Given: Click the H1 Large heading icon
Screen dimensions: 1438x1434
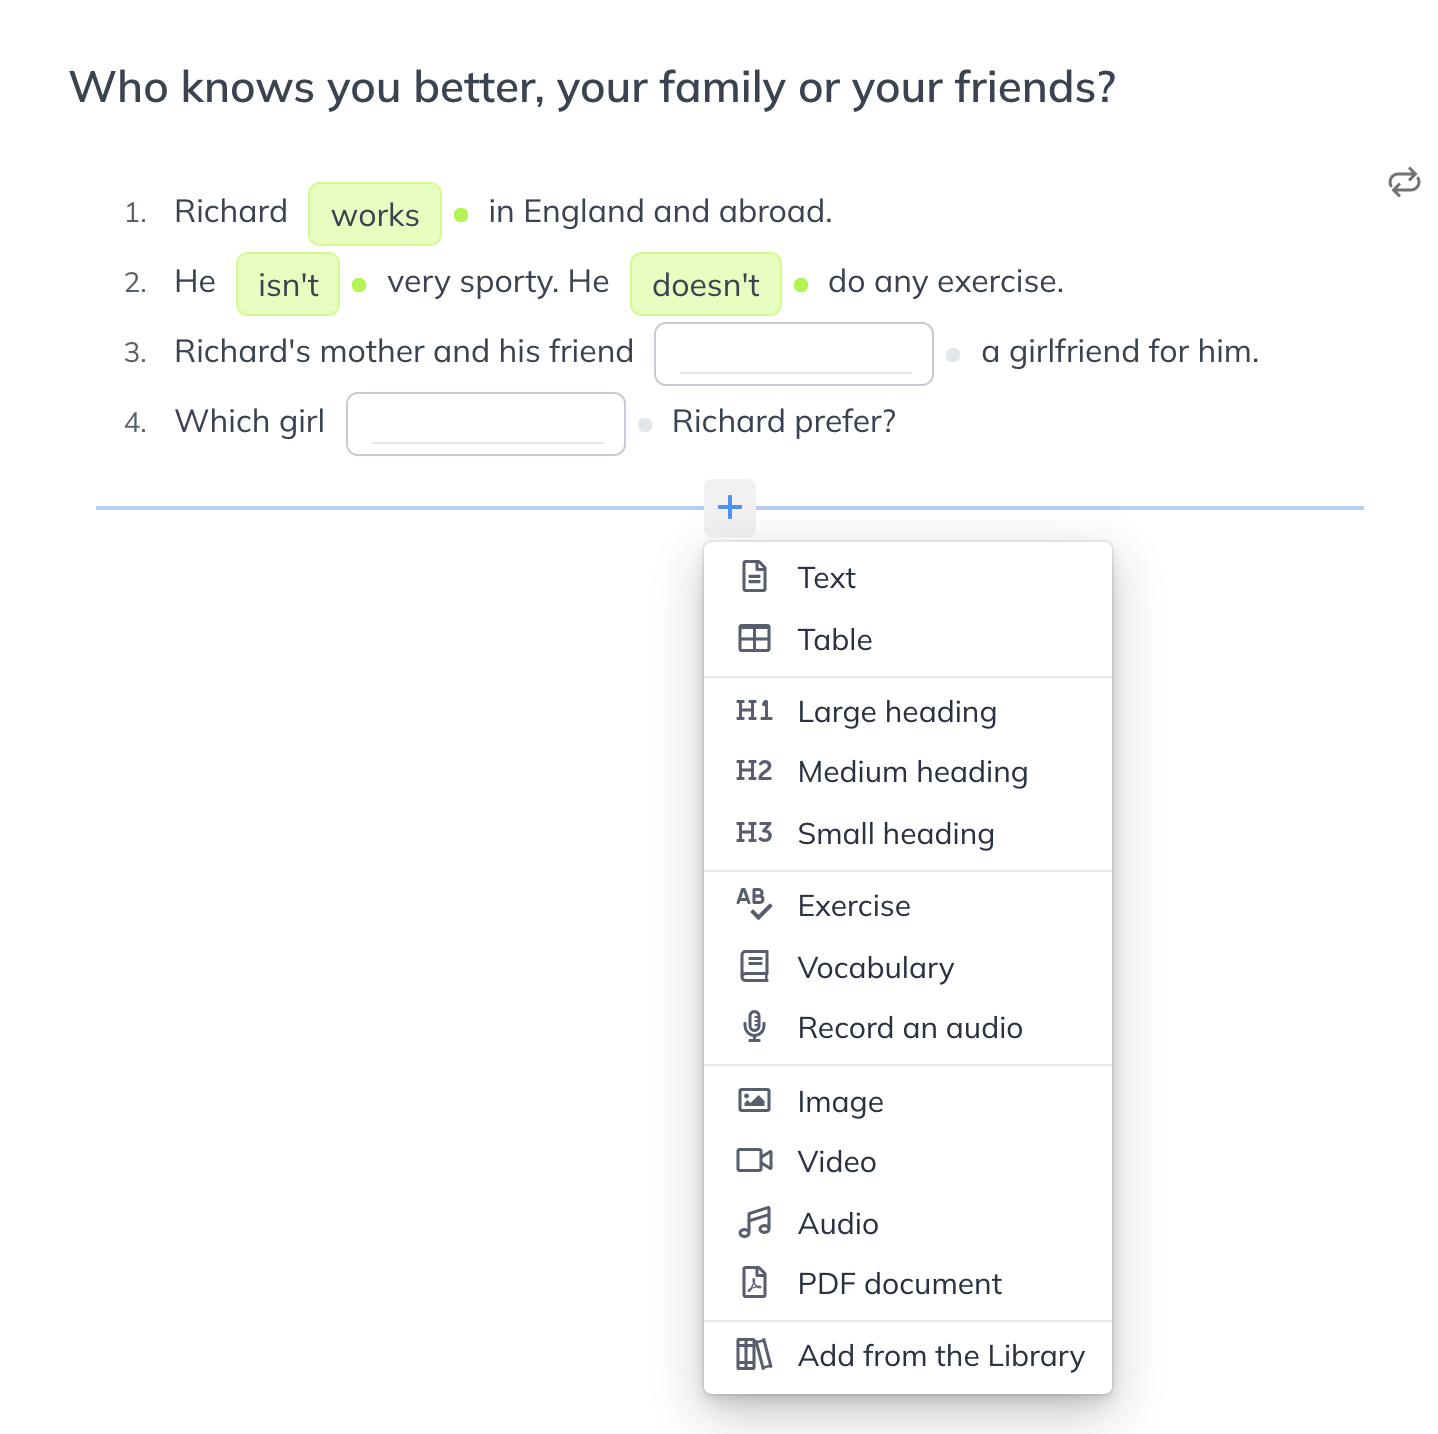Looking at the screenshot, I should (x=754, y=711).
